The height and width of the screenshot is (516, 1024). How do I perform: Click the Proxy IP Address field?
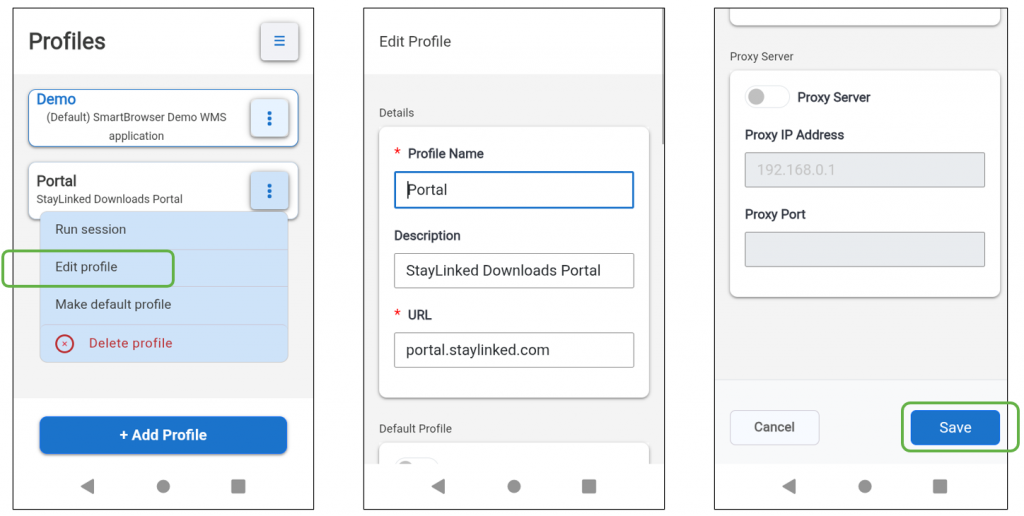865,170
